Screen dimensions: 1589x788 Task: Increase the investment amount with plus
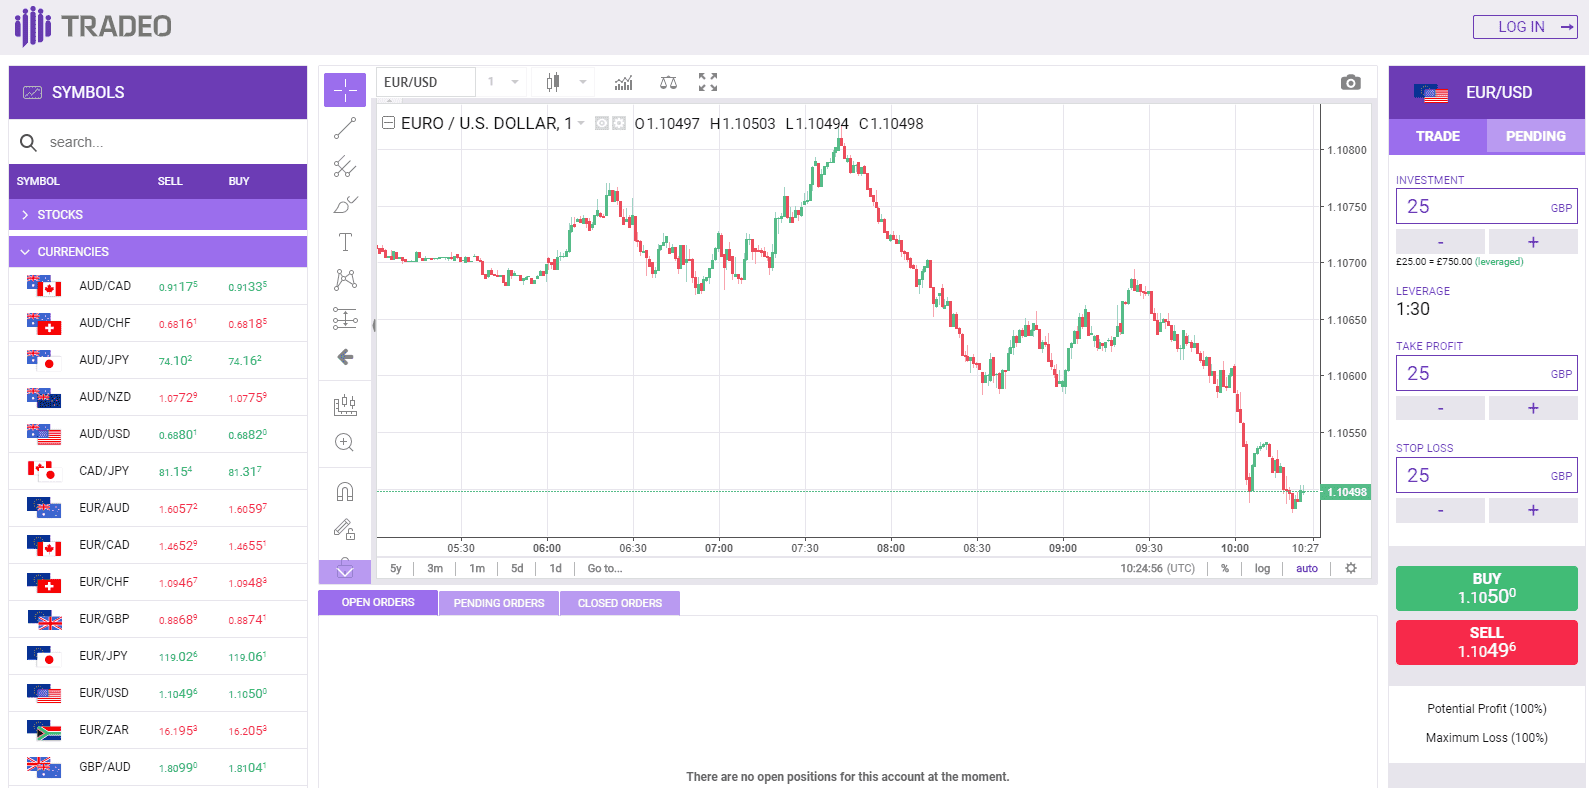(x=1533, y=242)
